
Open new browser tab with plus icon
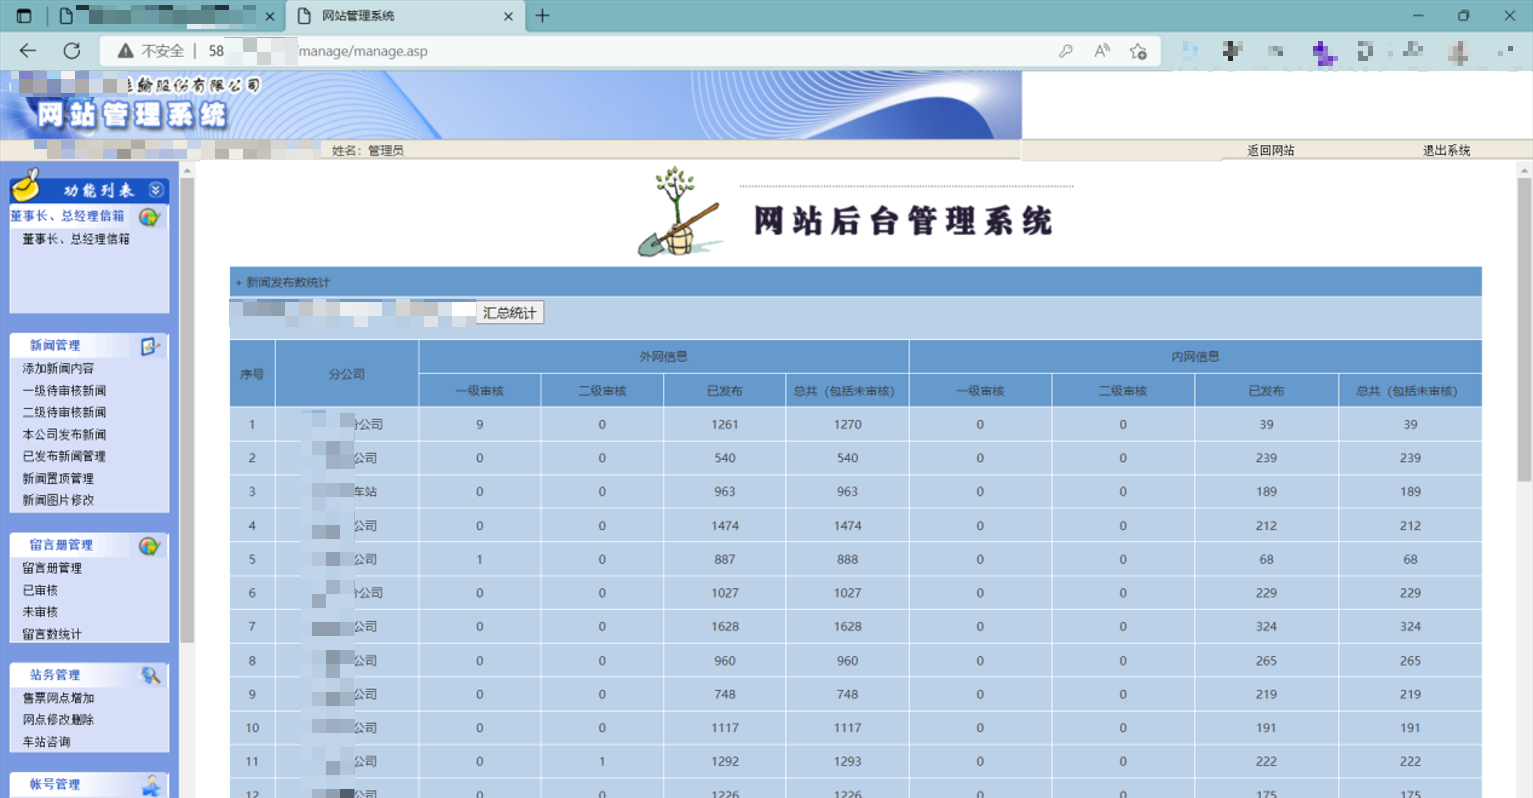pyautogui.click(x=543, y=16)
